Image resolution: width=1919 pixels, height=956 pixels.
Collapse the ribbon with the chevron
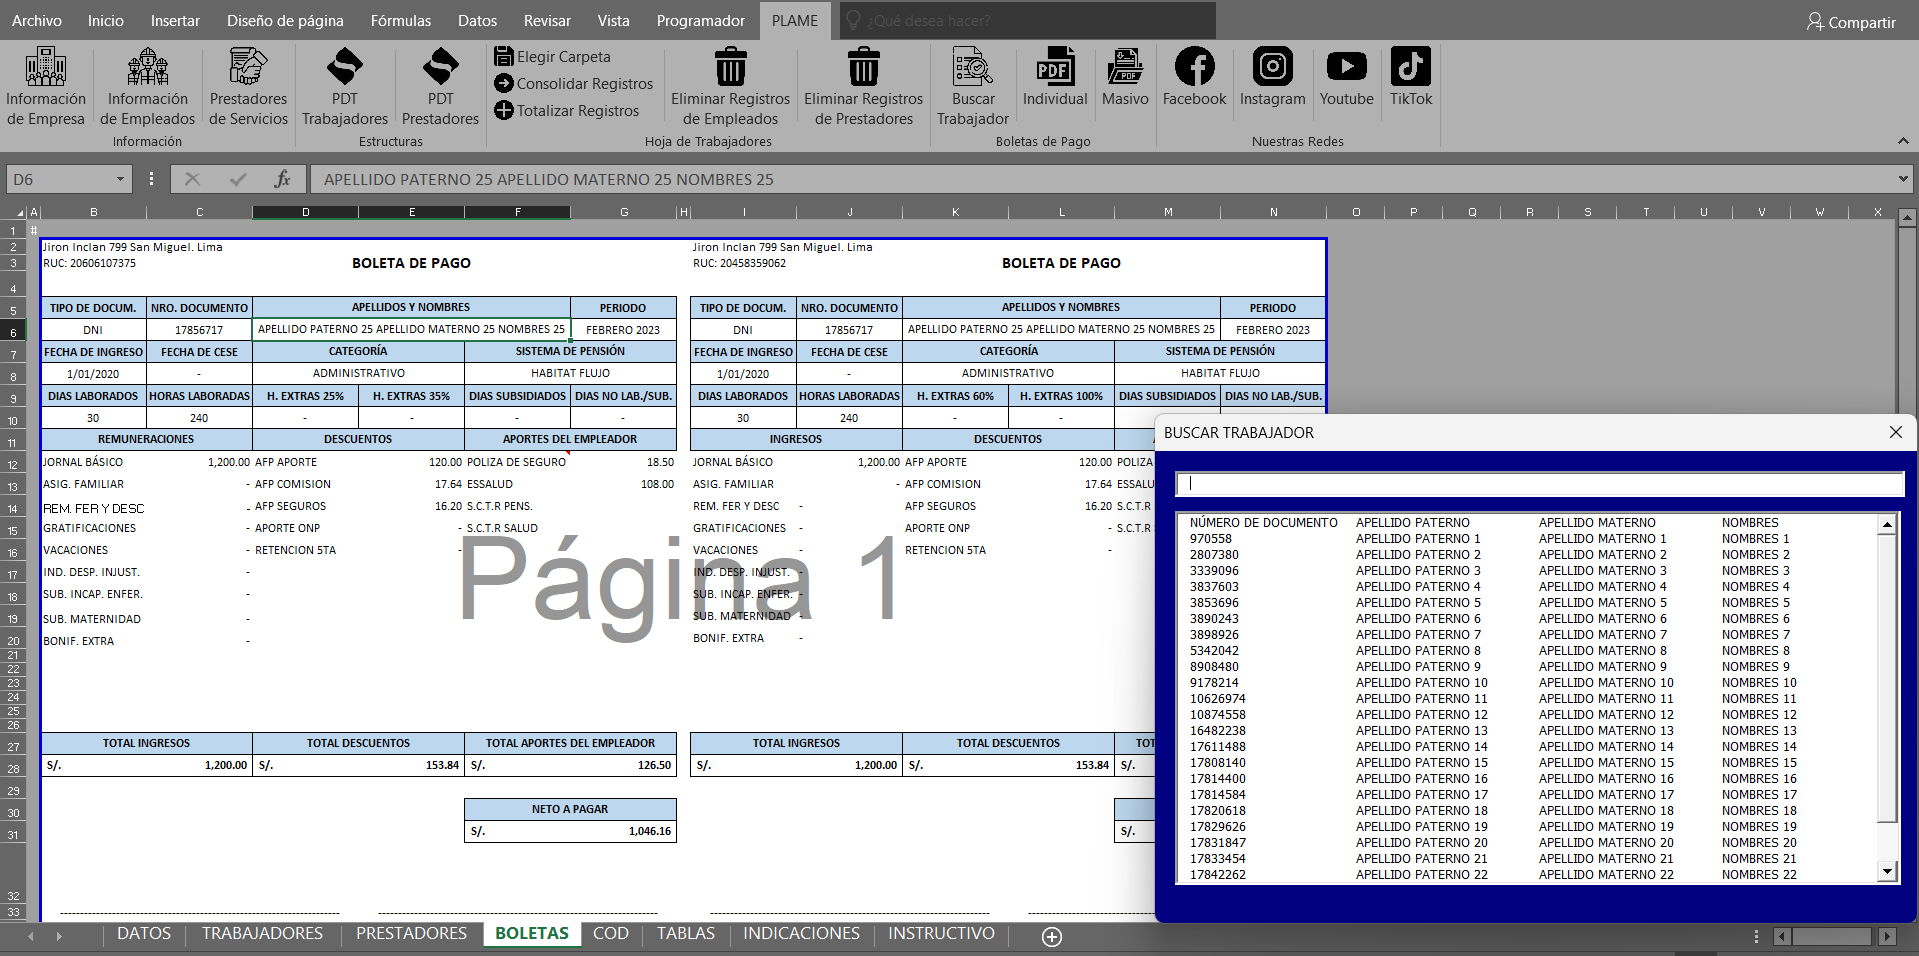[x=1903, y=141]
